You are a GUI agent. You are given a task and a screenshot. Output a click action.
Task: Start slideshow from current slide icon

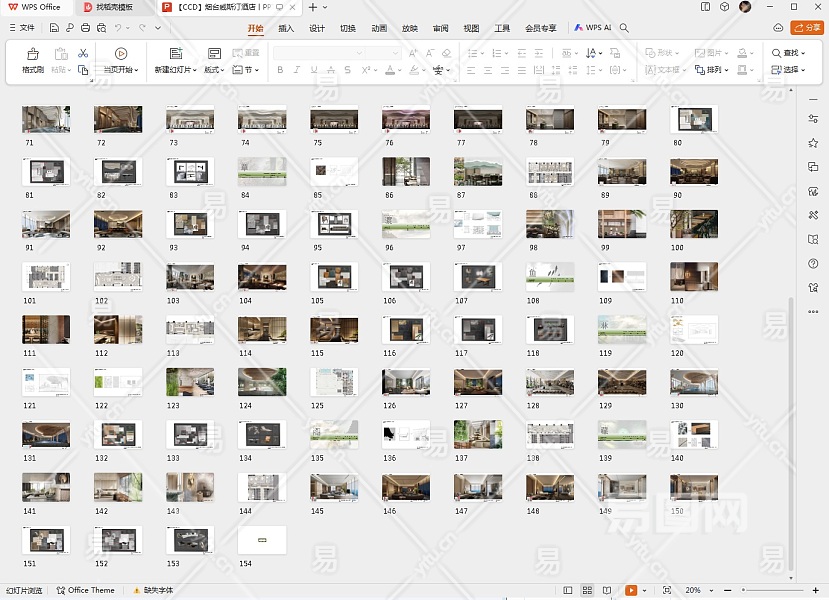point(121,54)
